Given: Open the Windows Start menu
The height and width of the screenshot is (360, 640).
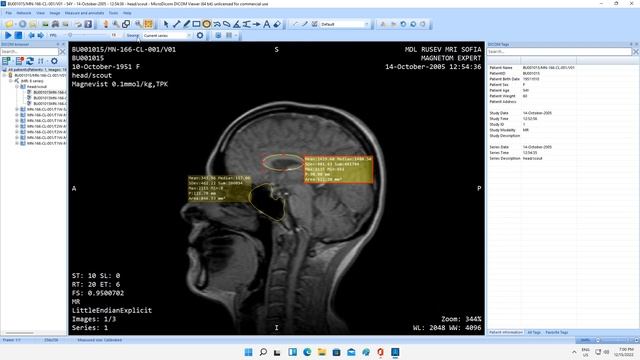Looking at the screenshot, I should 248,352.
